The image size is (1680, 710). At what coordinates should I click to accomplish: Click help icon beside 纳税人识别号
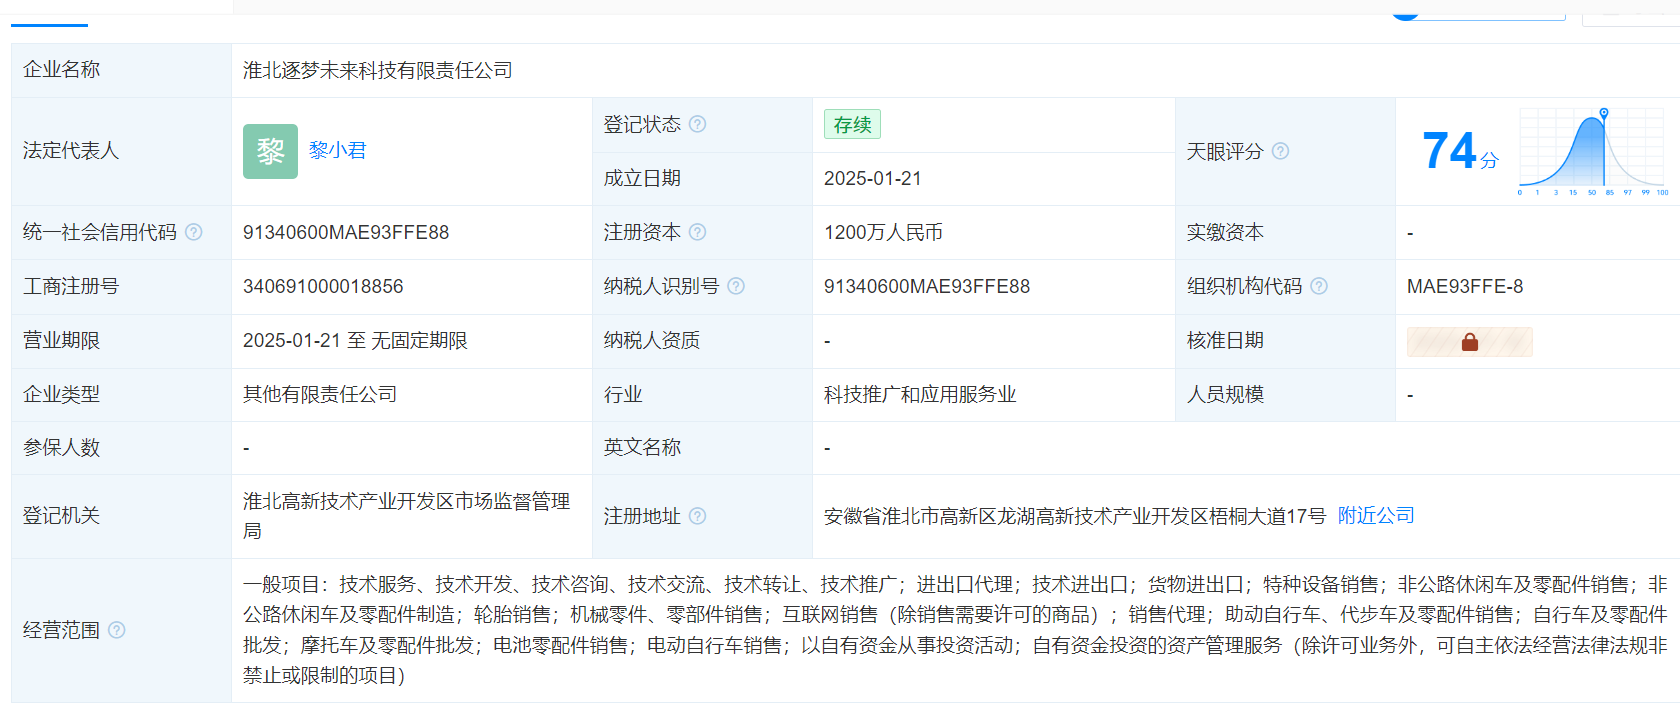[x=736, y=286]
